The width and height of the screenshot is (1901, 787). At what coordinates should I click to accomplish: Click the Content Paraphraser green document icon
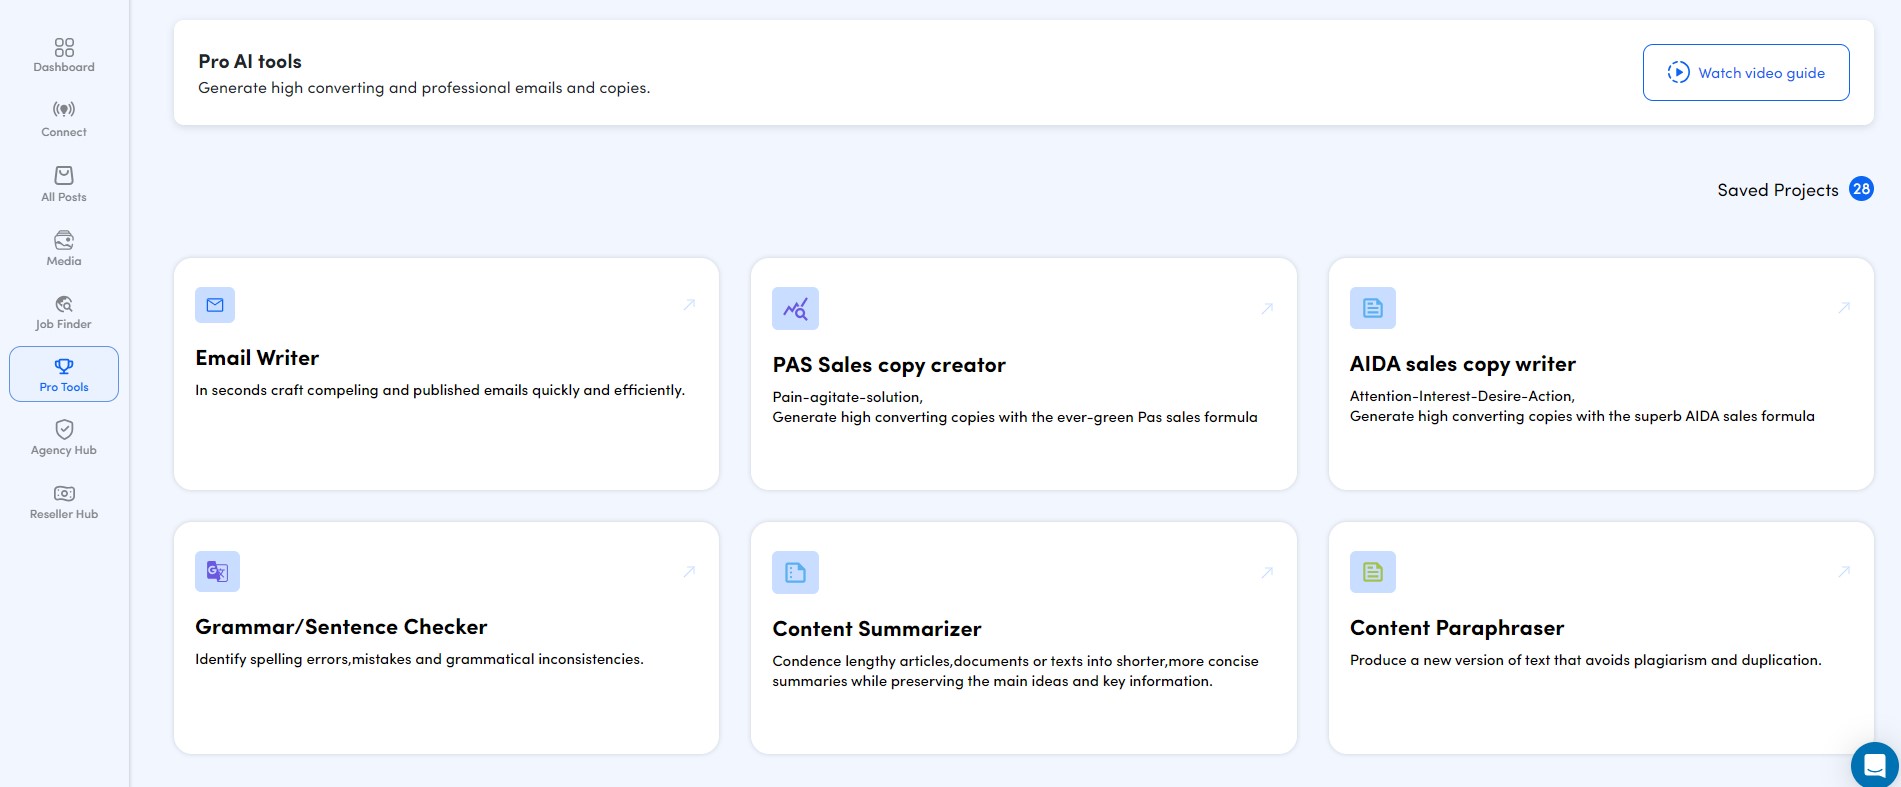click(x=1372, y=572)
